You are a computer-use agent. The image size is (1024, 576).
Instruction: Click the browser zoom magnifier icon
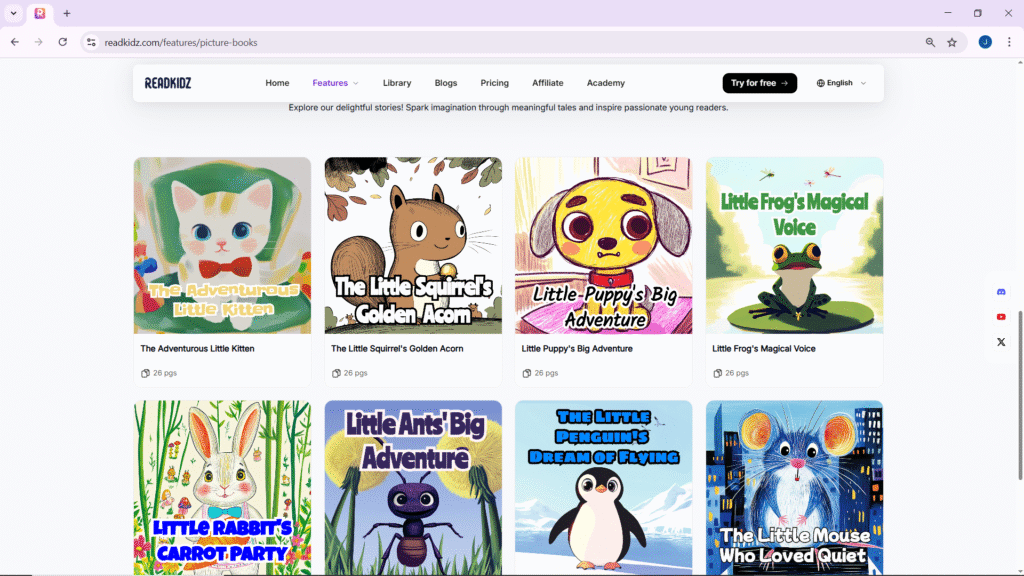930,42
